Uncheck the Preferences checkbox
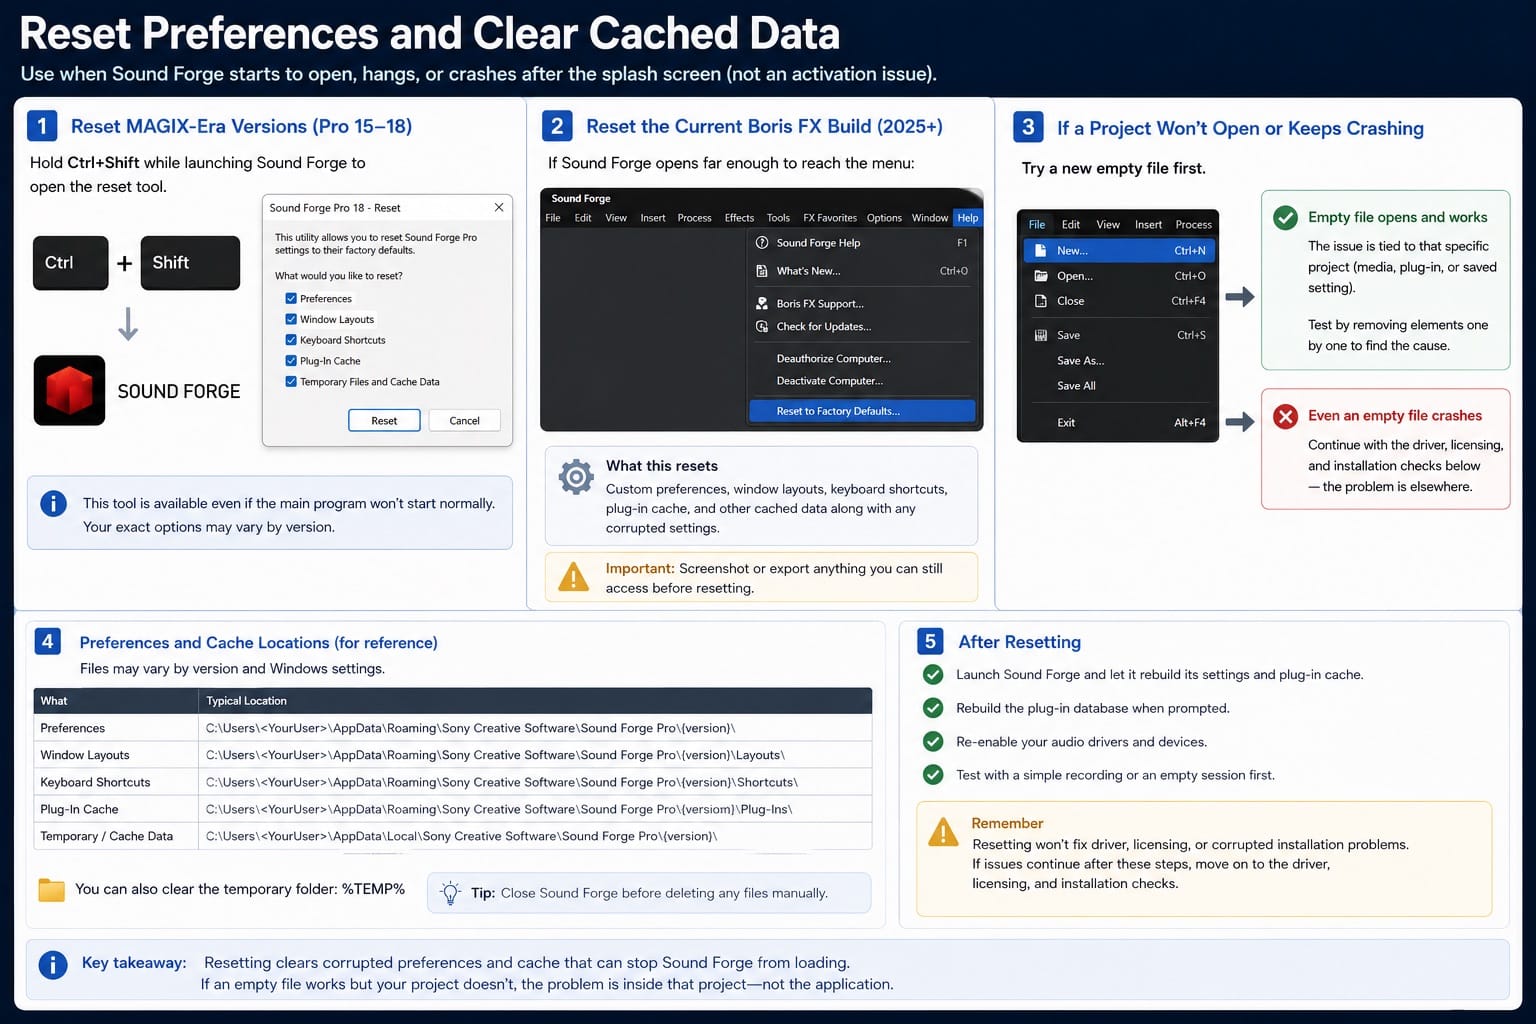 (291, 298)
